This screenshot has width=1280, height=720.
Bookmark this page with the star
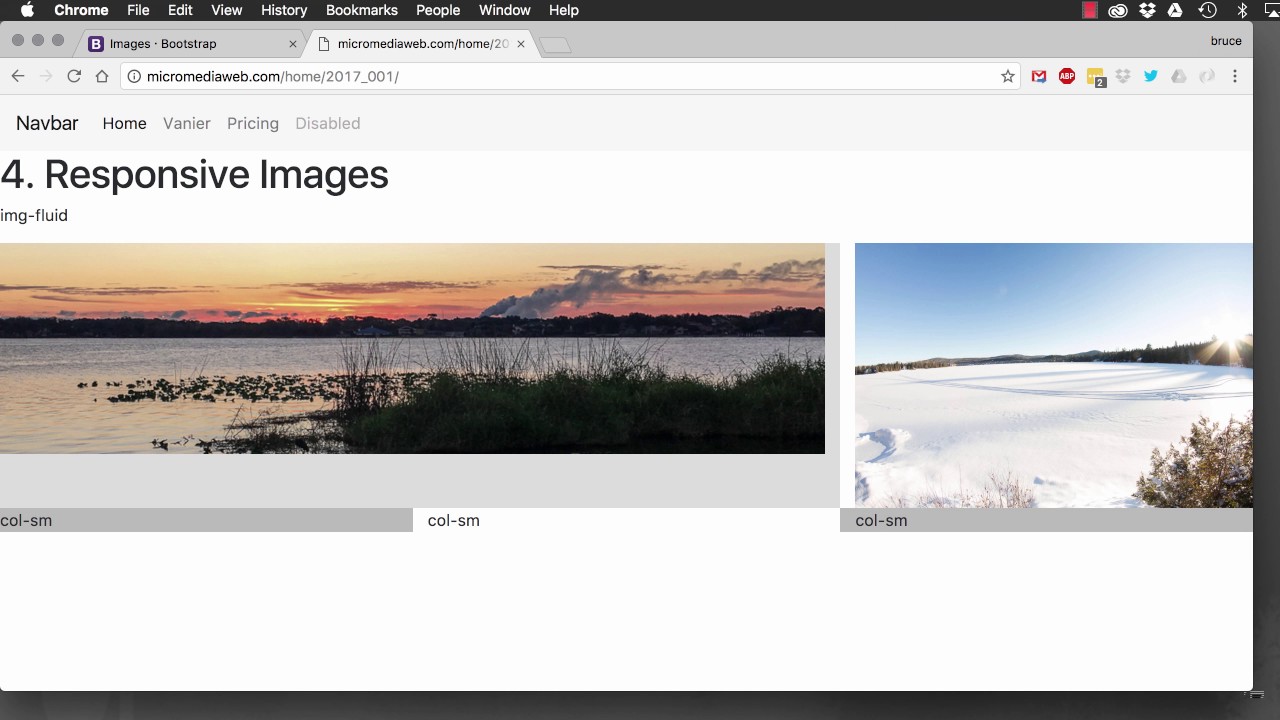click(x=1007, y=76)
